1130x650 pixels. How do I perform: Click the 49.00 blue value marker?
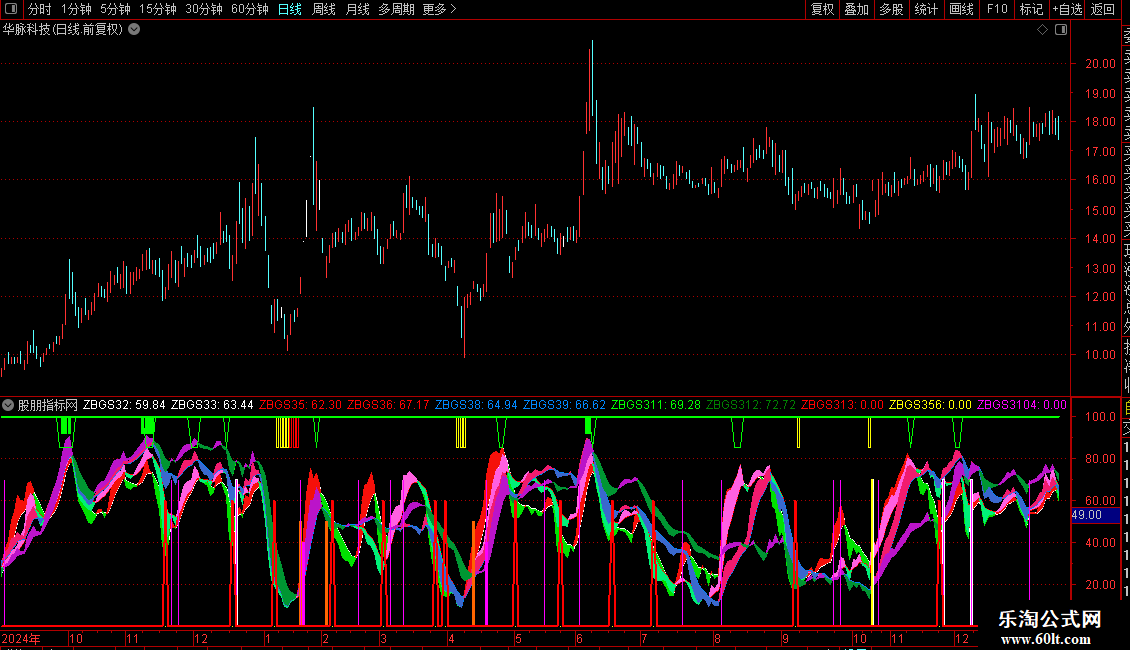pos(1086,515)
